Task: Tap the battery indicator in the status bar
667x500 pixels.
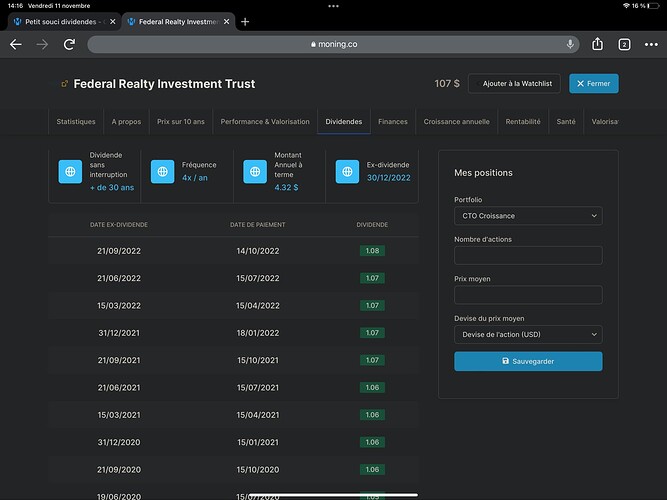Action: pos(653,6)
